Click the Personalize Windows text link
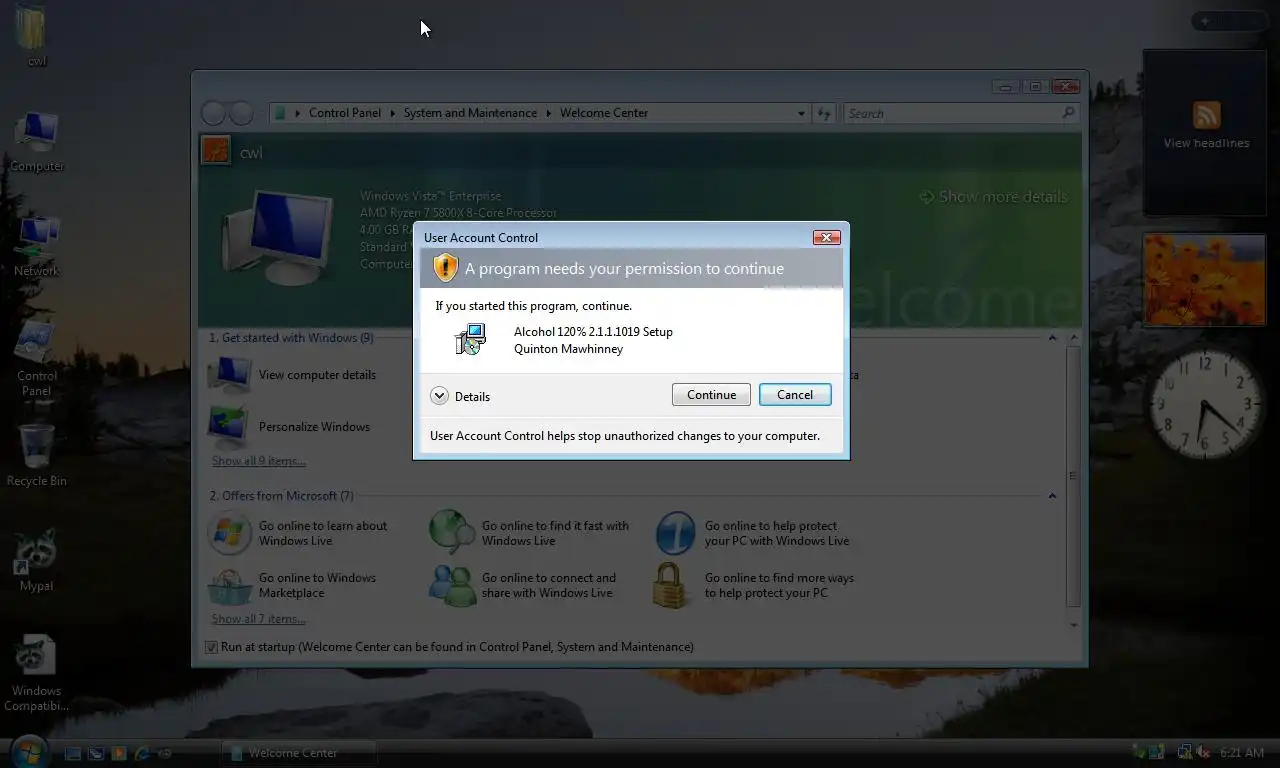The image size is (1280, 768). coord(314,427)
